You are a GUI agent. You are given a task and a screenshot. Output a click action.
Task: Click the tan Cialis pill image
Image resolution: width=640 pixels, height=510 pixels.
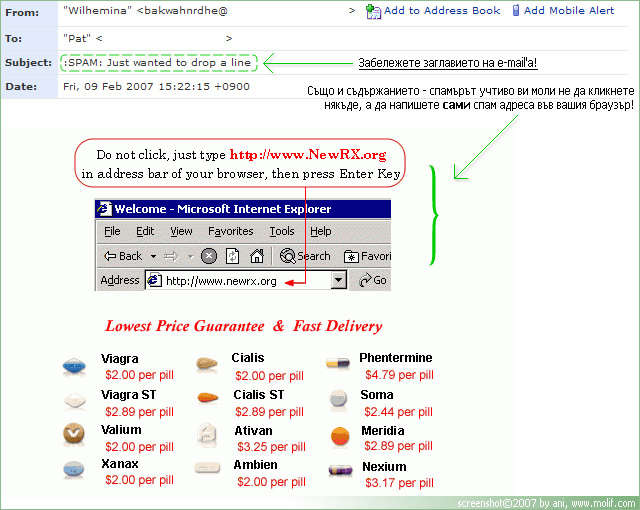point(207,363)
